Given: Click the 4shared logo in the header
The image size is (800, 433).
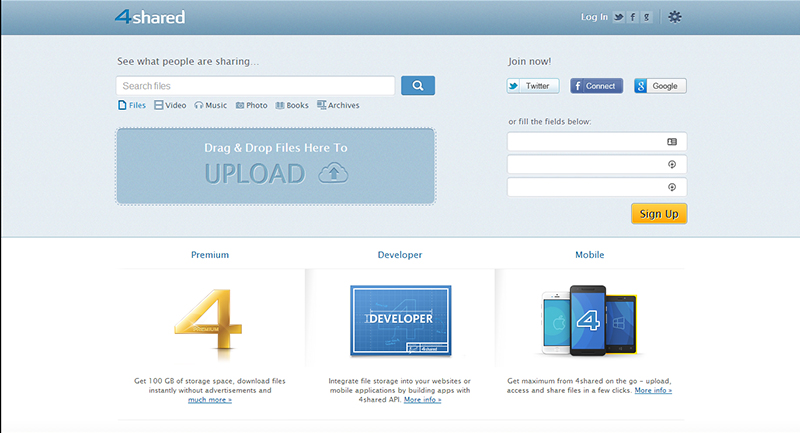Looking at the screenshot, I should (149, 17).
